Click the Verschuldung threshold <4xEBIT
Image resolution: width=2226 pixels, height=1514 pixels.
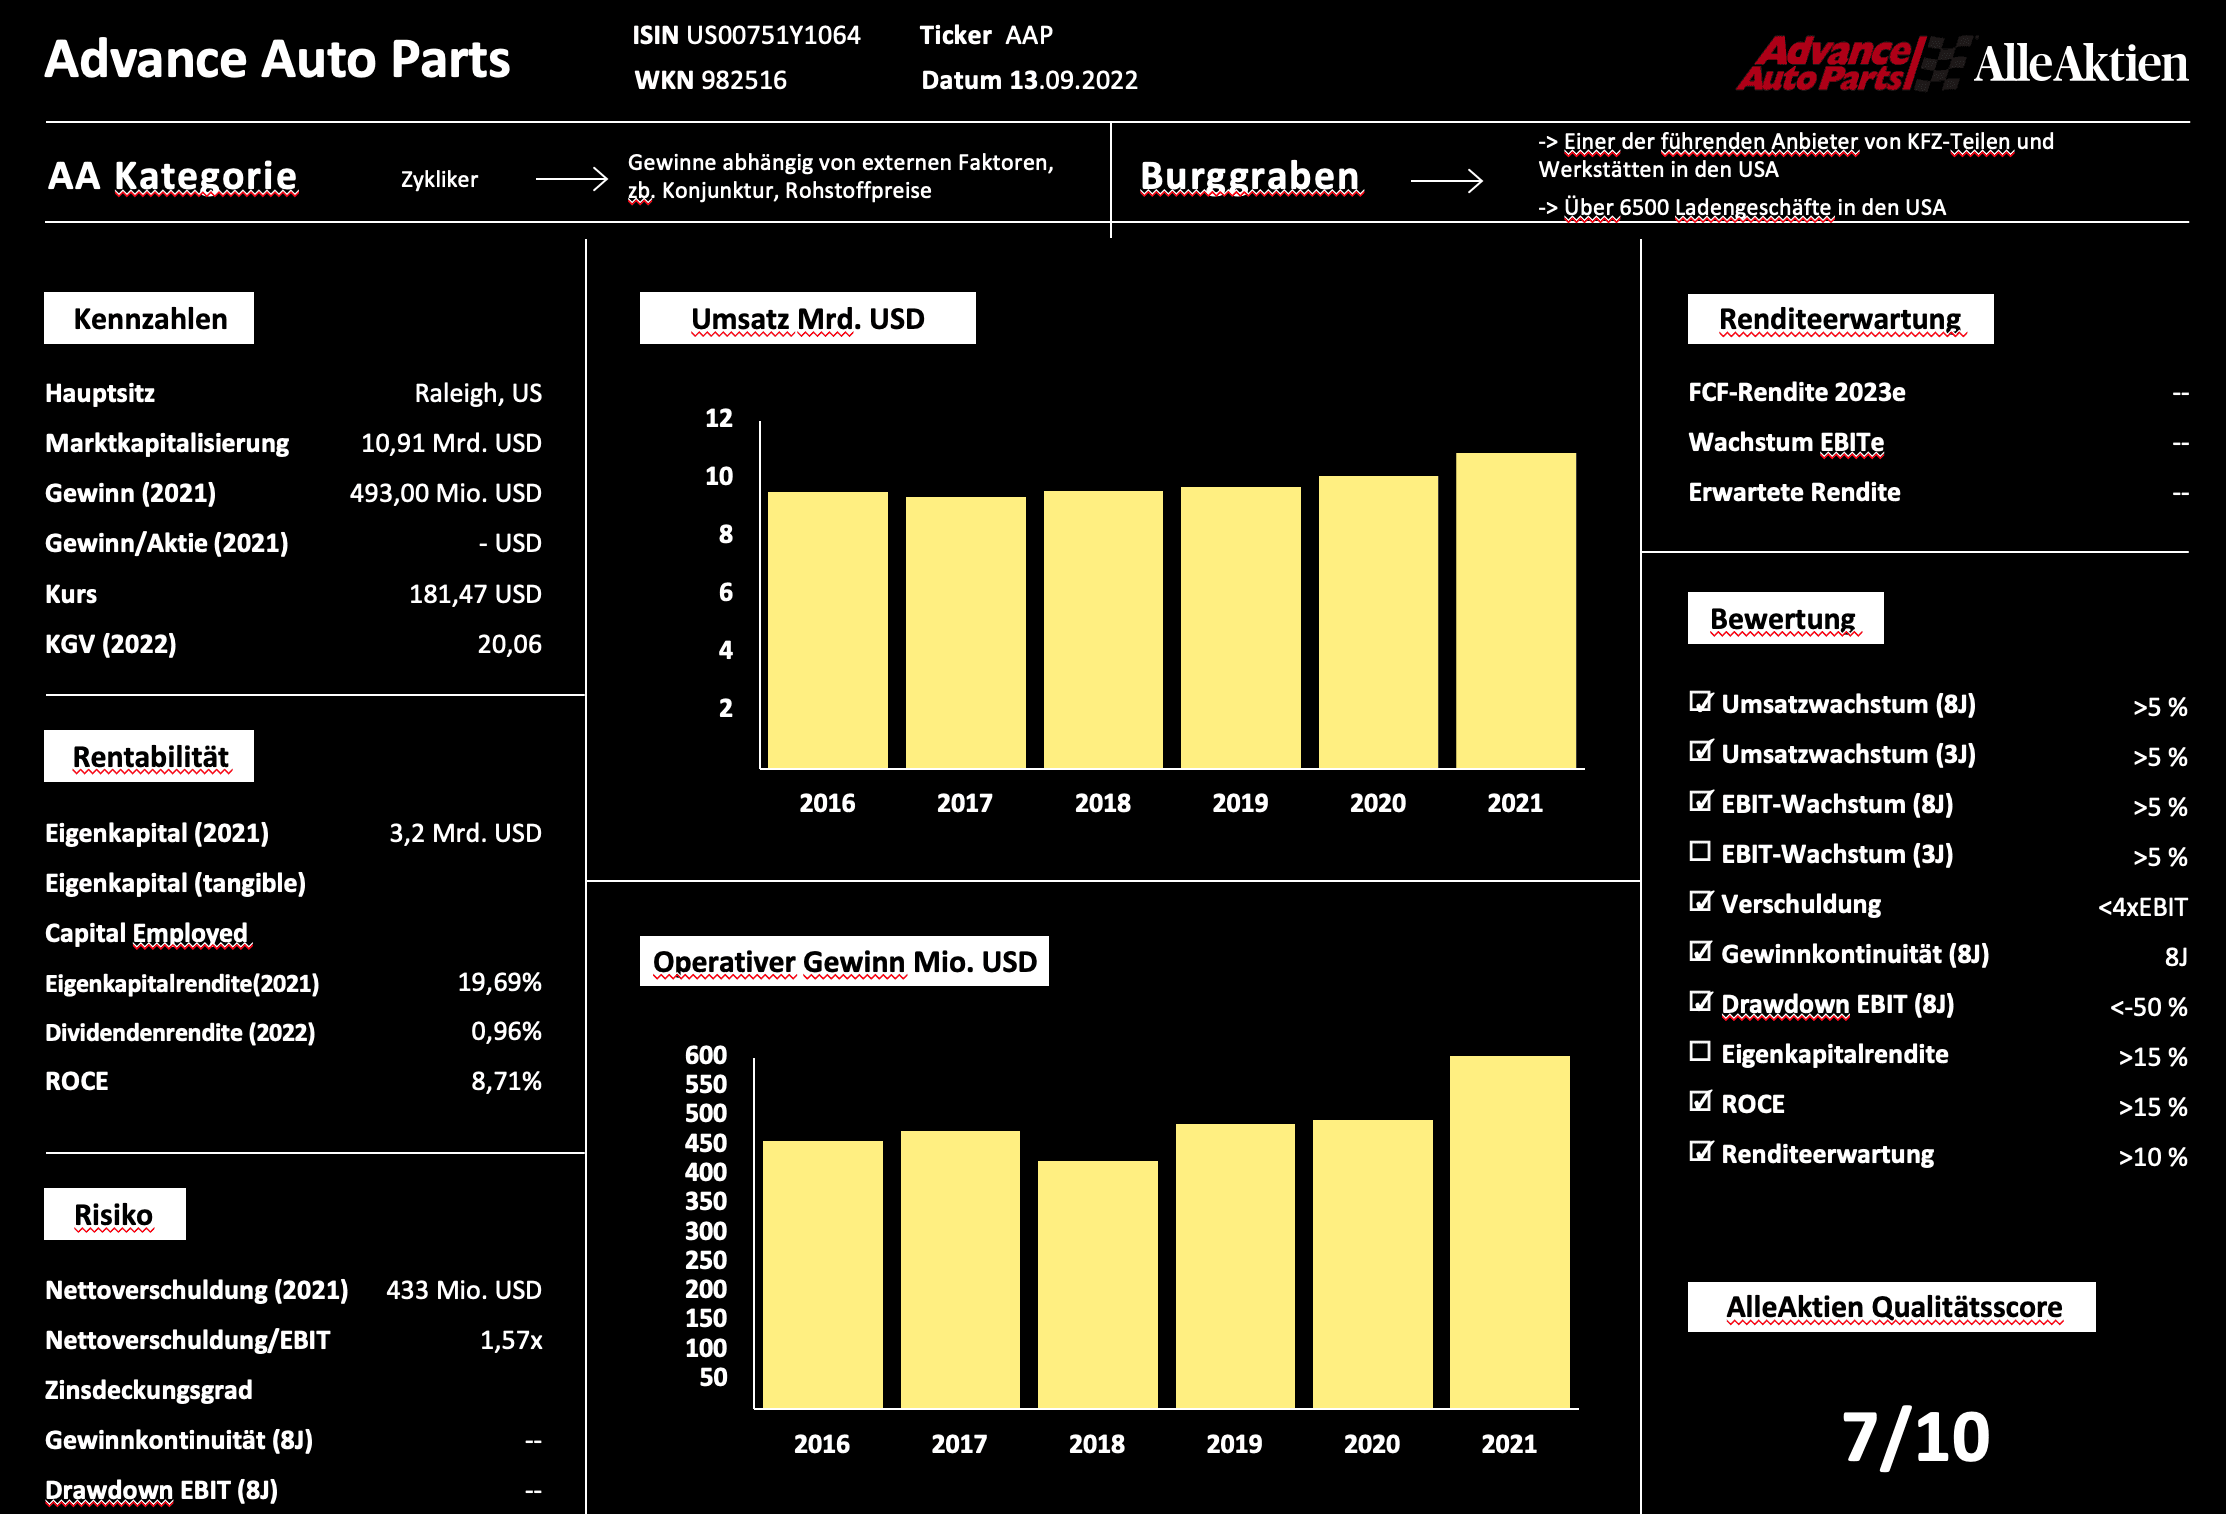2142,907
